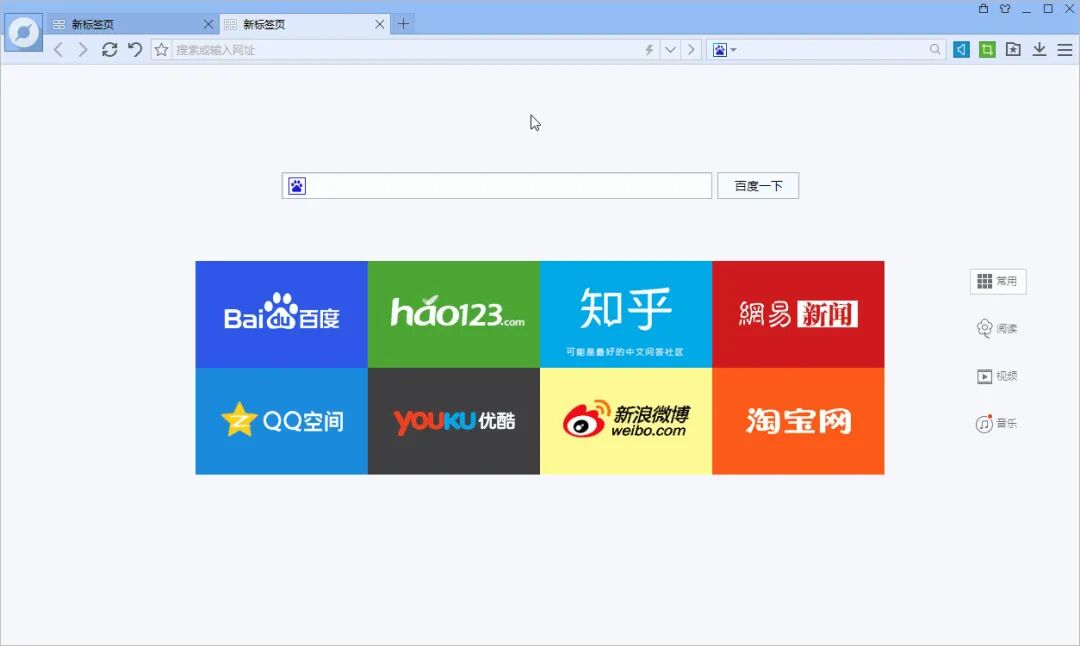Click the 百度一下 button
The width and height of the screenshot is (1080, 646).
pyautogui.click(x=758, y=186)
